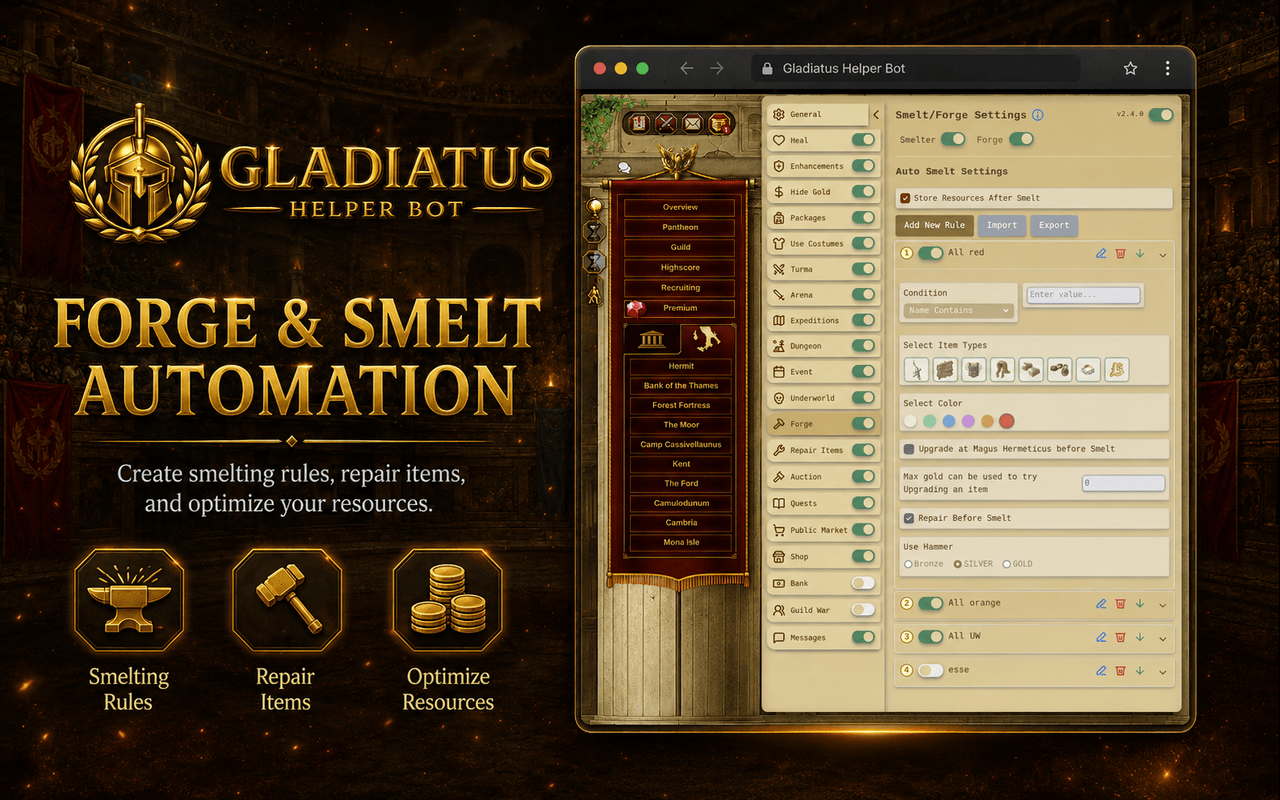Open the game mail envelope icon

point(693,124)
